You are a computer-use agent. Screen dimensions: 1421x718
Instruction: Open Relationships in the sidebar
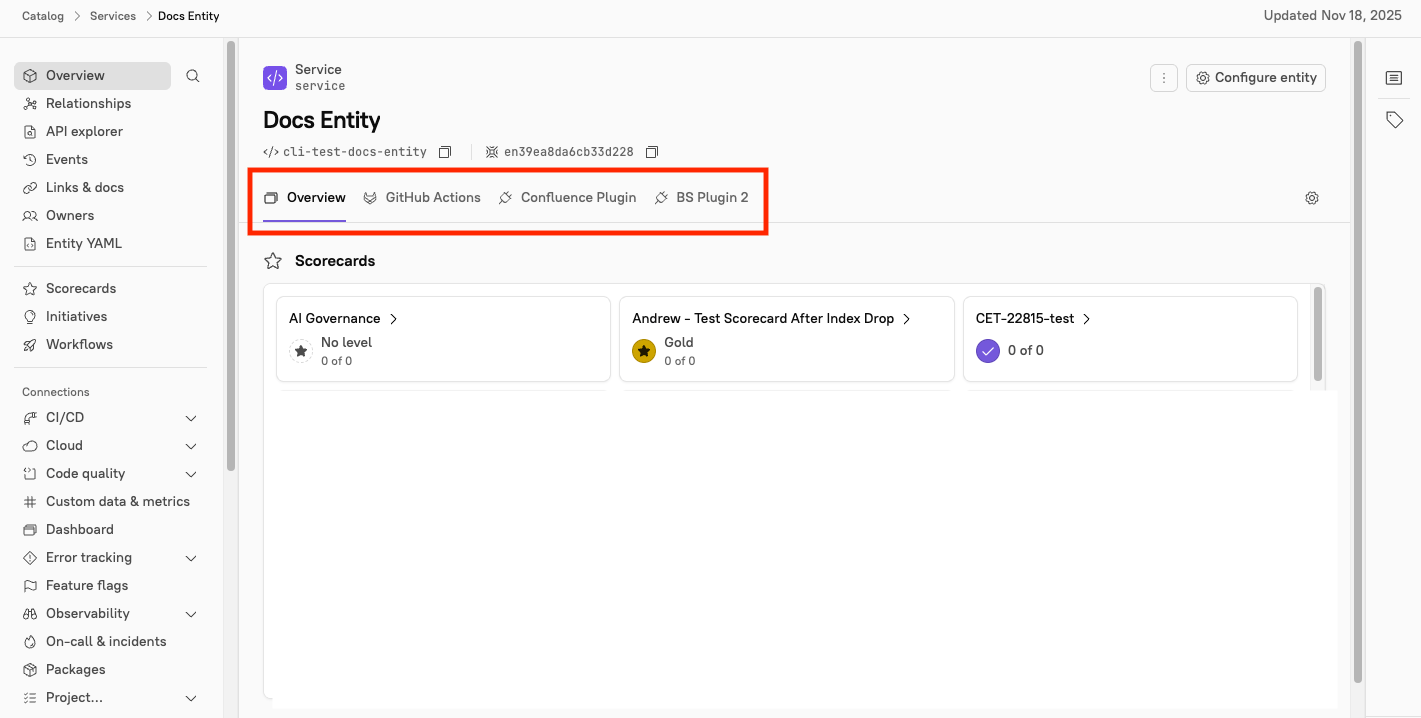point(88,104)
